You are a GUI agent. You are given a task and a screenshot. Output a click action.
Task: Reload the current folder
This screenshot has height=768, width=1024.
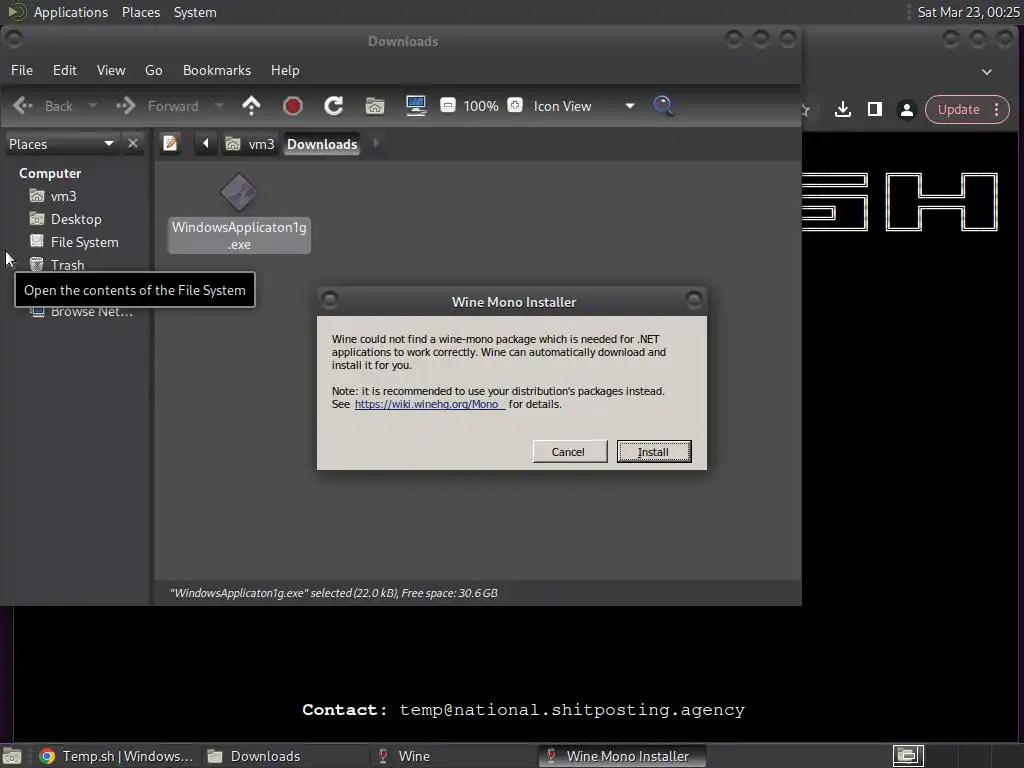[334, 106]
